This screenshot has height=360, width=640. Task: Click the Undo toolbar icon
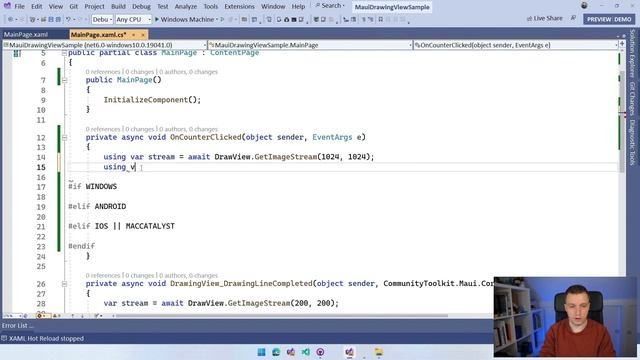(69, 19)
